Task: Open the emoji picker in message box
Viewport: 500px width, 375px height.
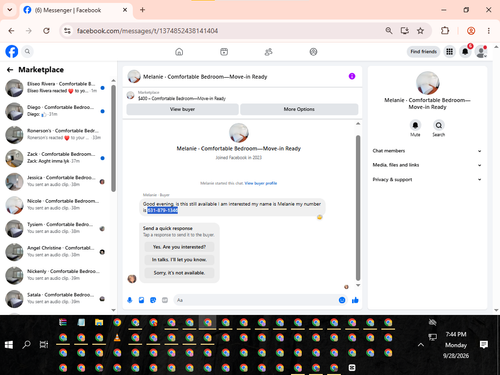Action: click(342, 300)
